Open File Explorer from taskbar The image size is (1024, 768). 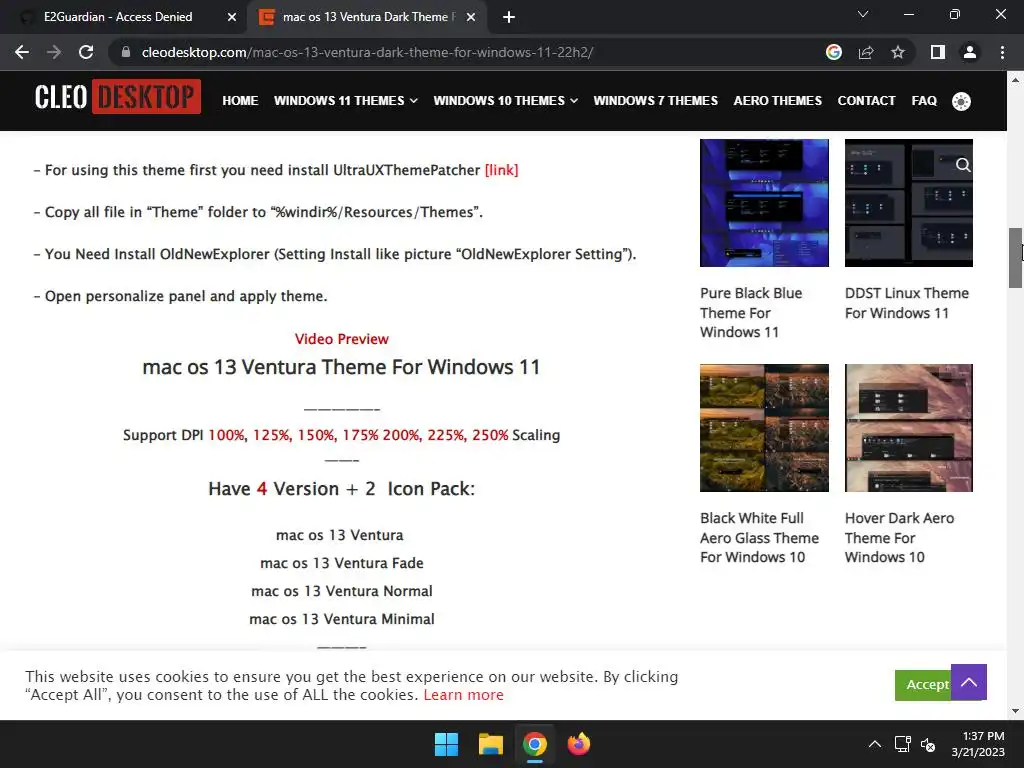coord(490,744)
